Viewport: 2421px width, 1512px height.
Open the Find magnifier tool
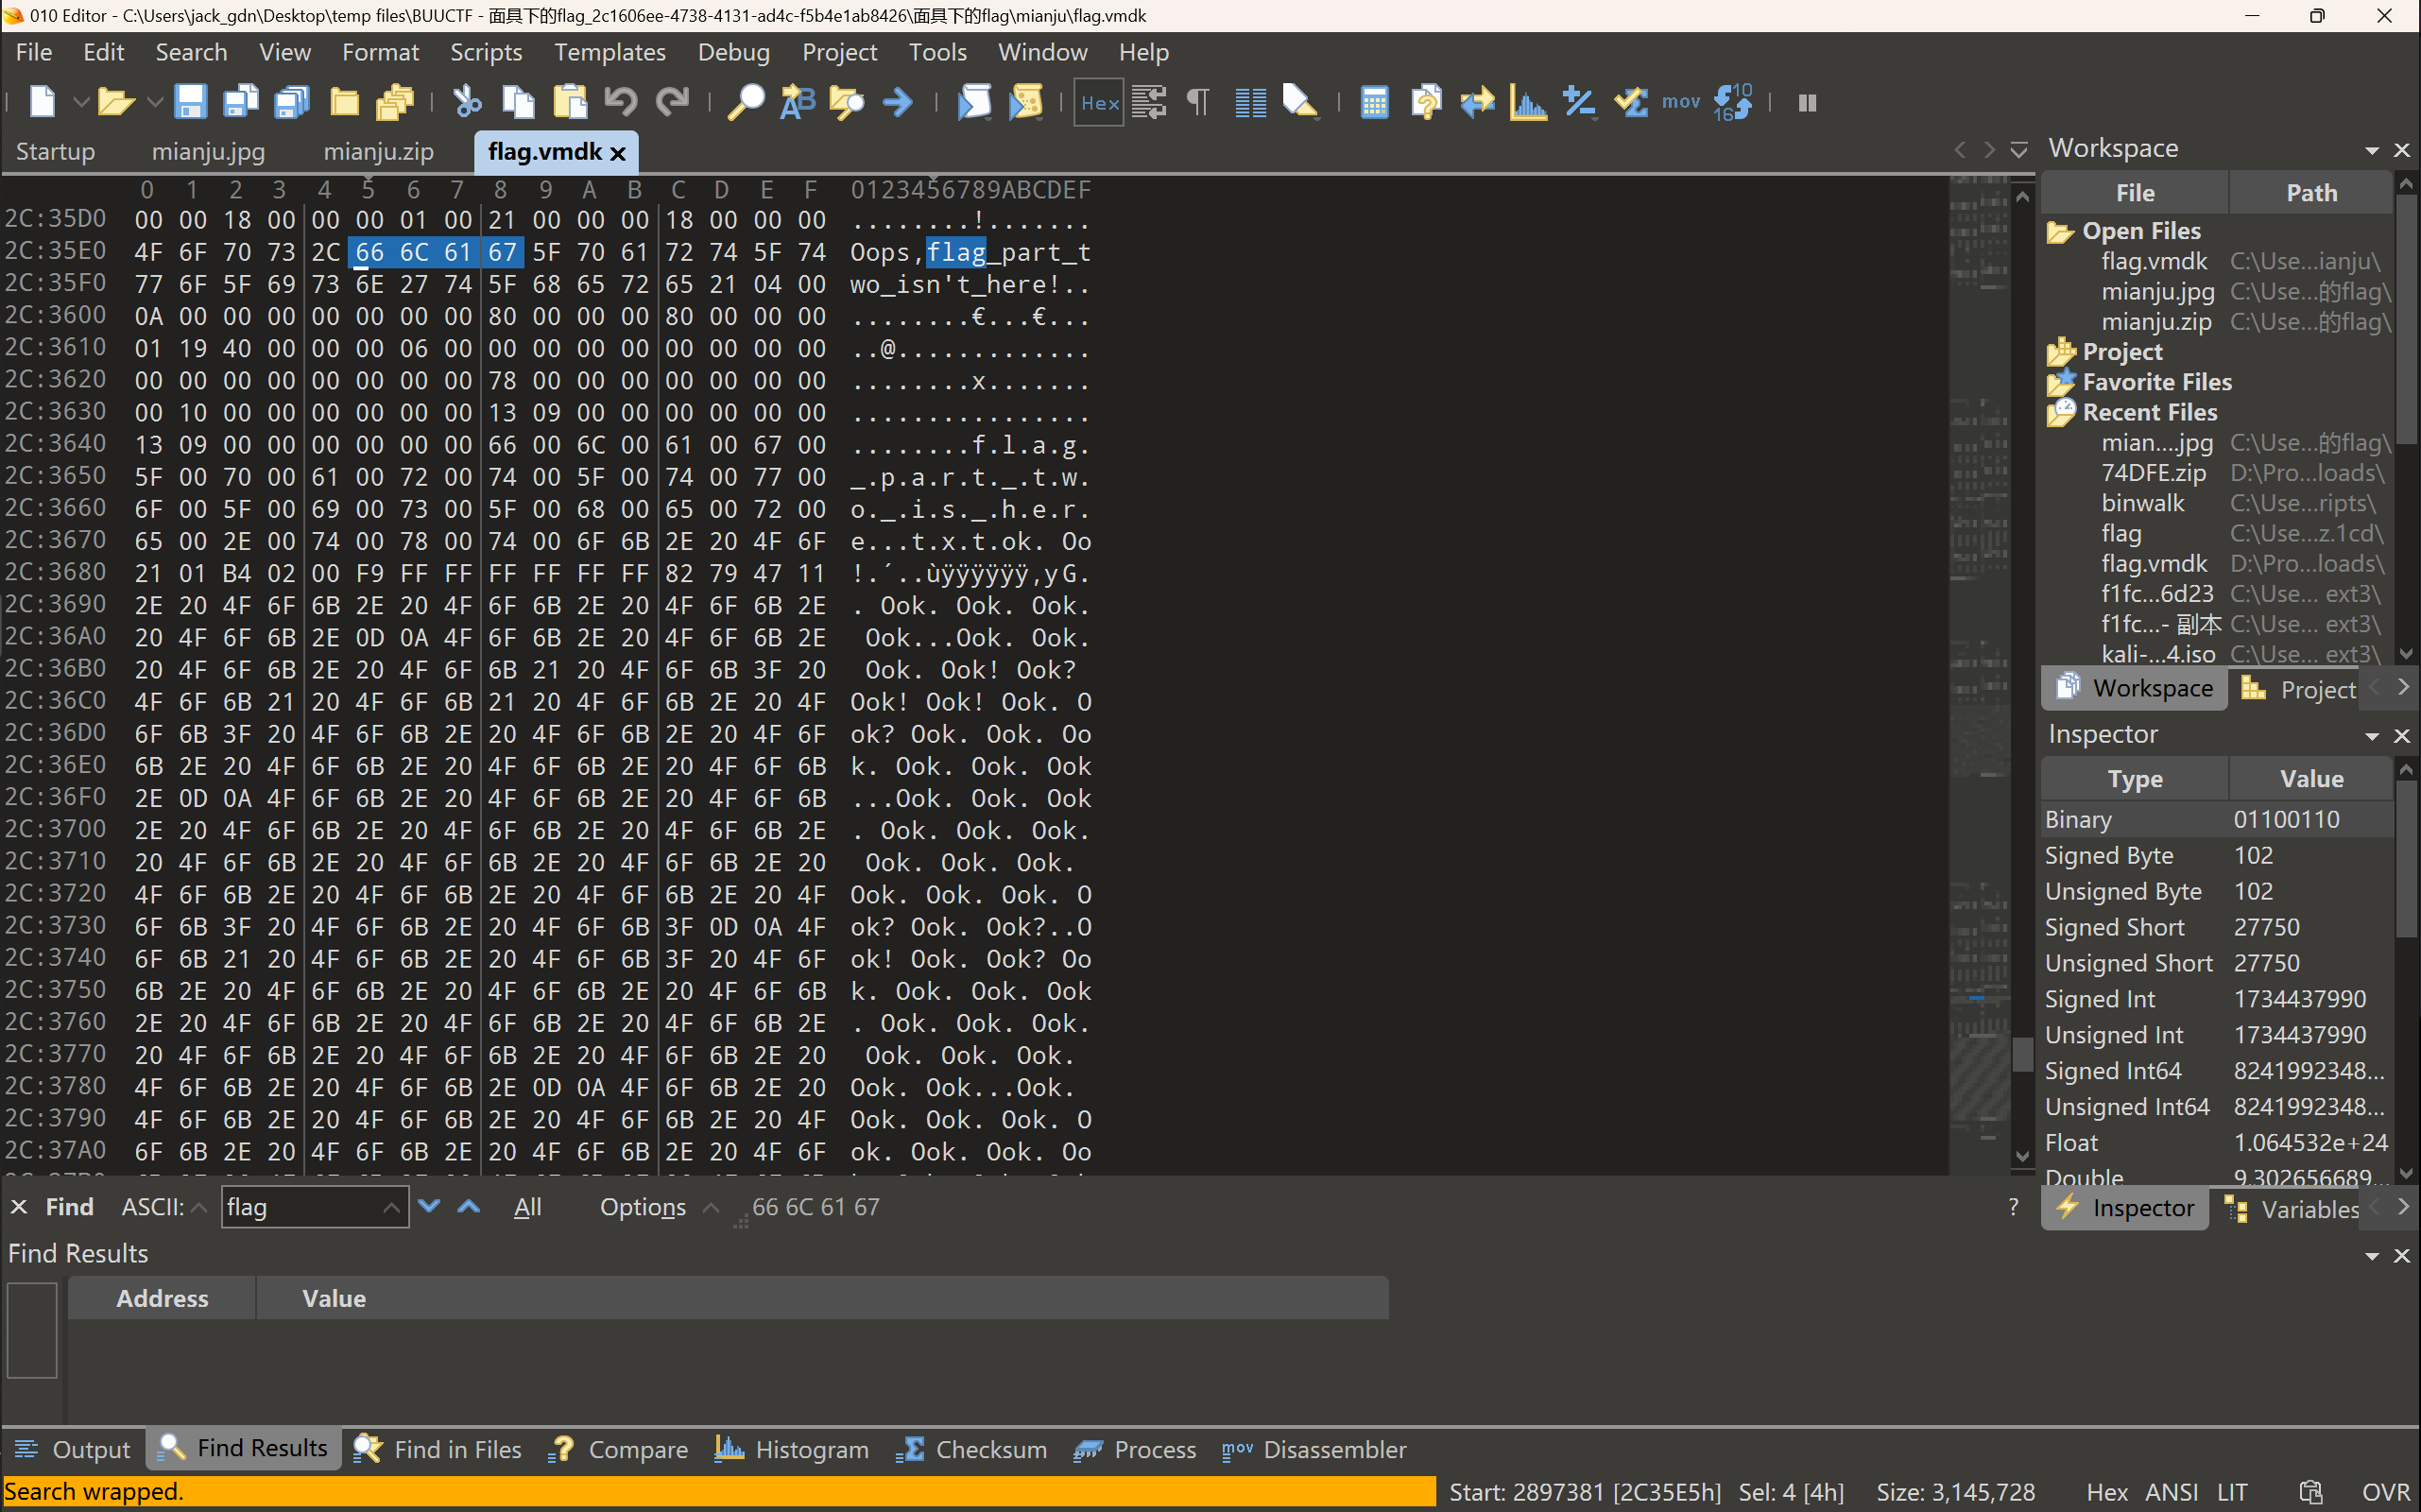click(x=745, y=102)
